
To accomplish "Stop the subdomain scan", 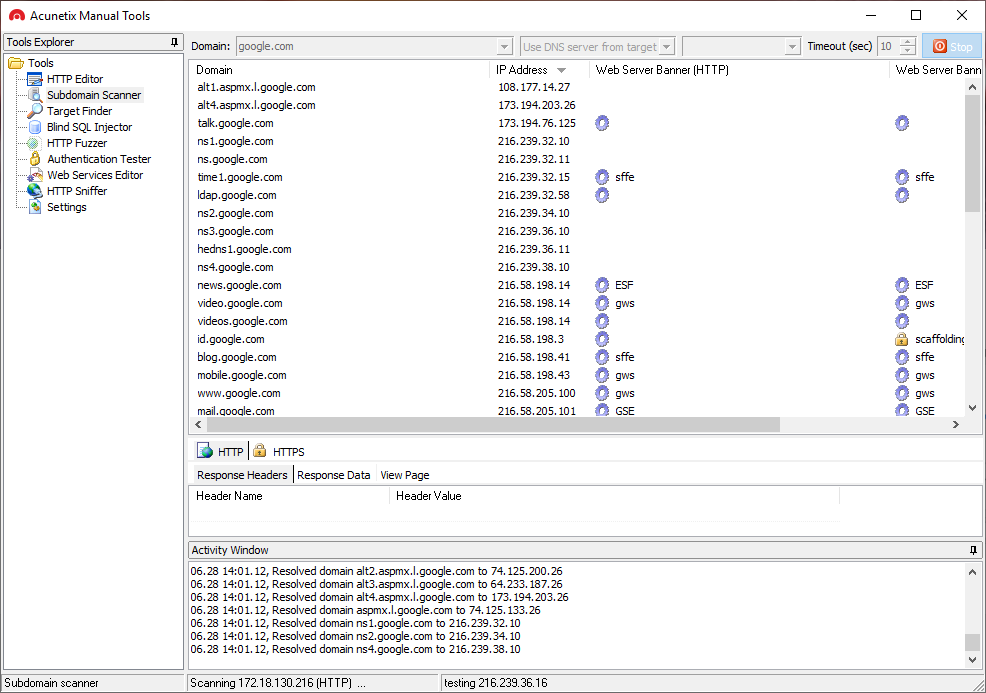I will tap(952, 47).
